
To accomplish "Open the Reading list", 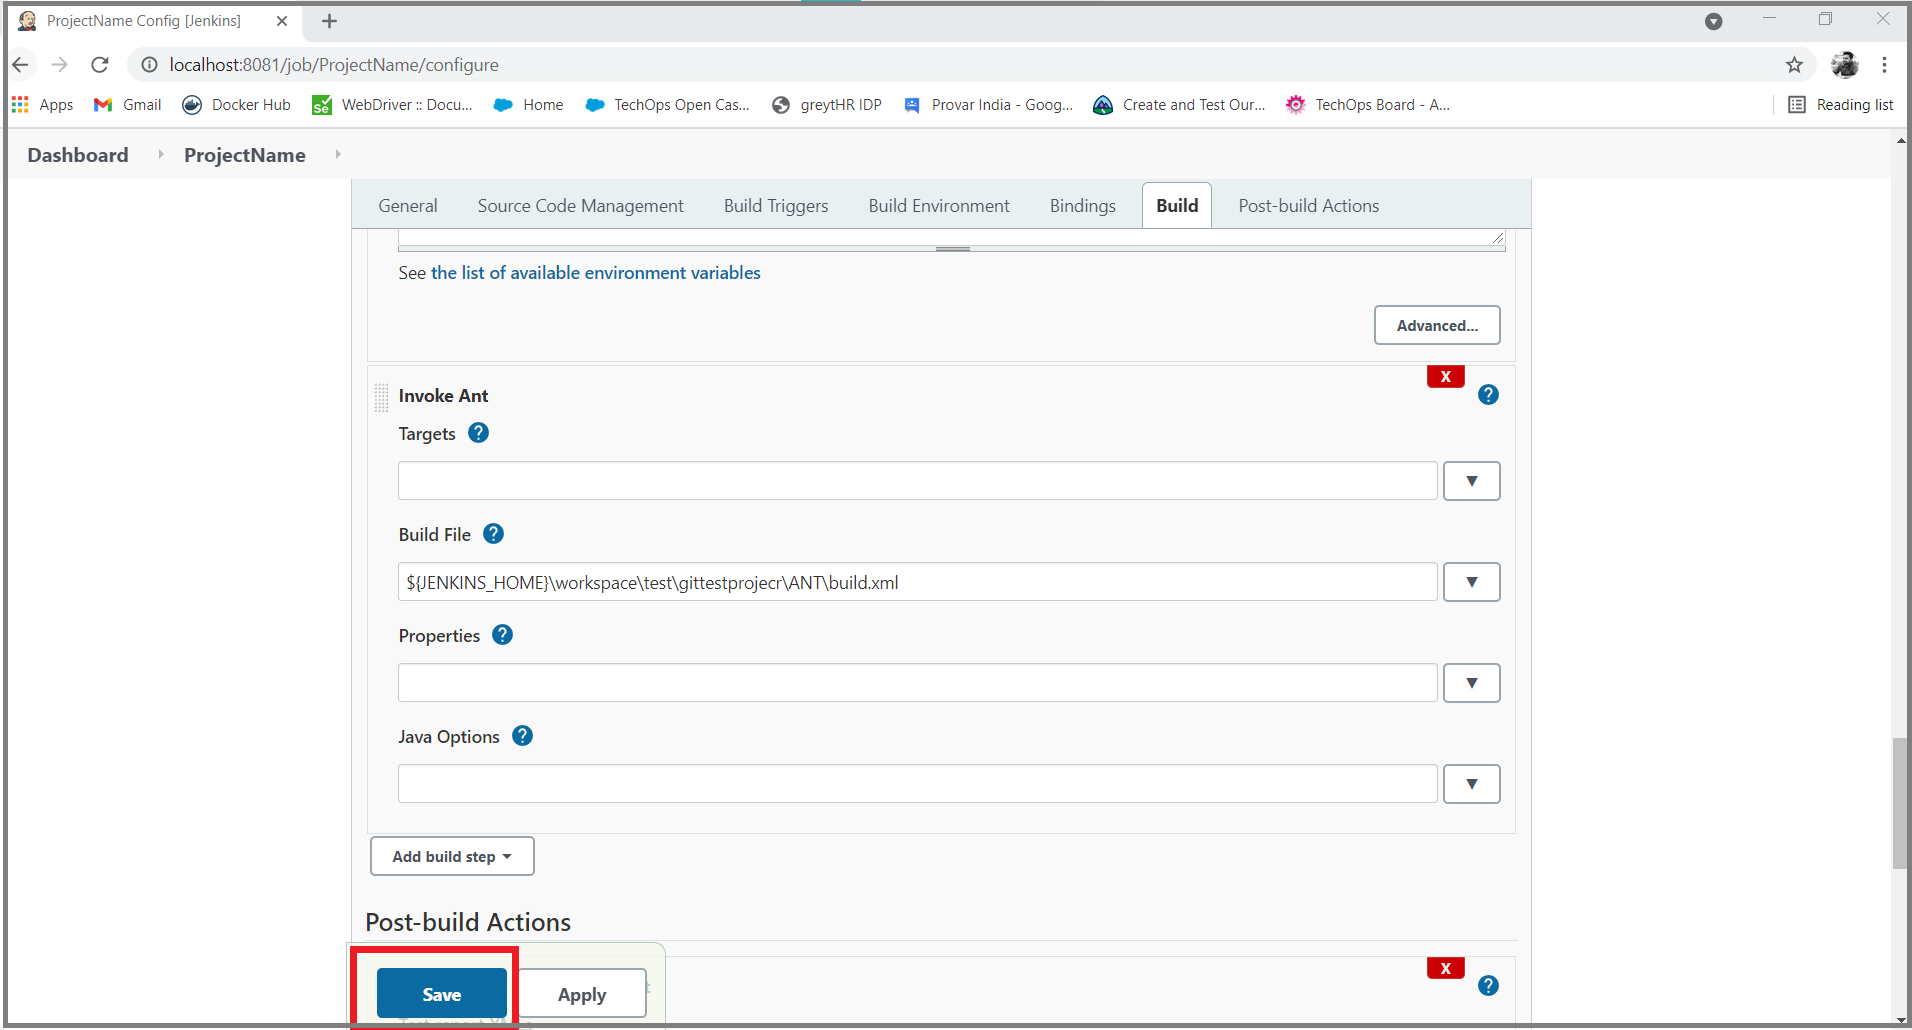I will point(1840,105).
